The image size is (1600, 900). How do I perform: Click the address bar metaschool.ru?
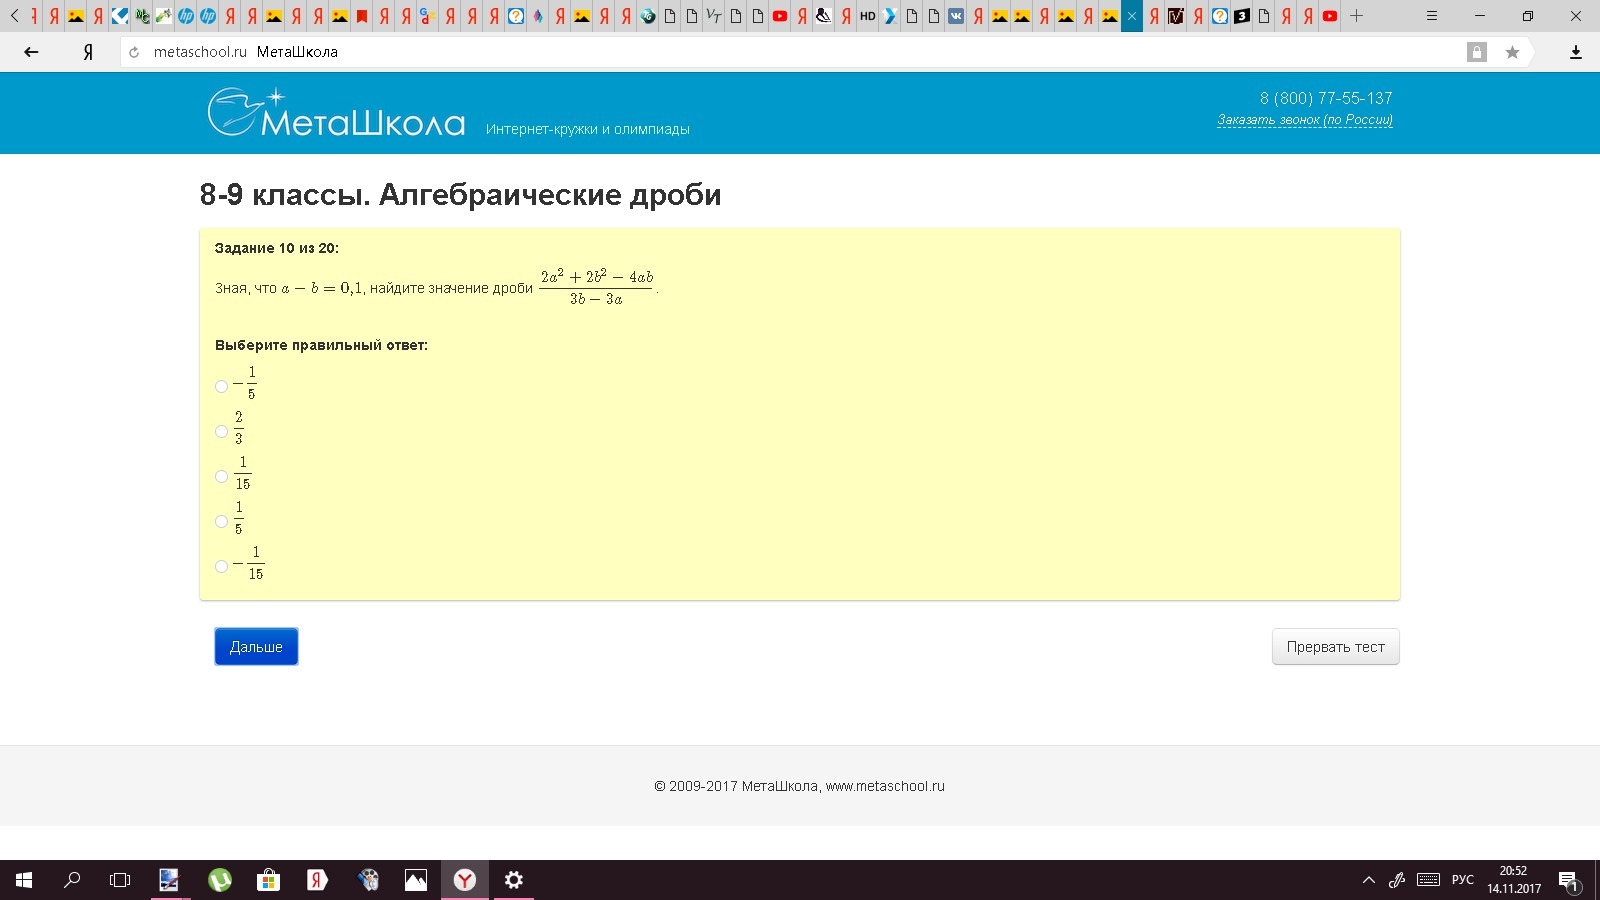(x=200, y=52)
